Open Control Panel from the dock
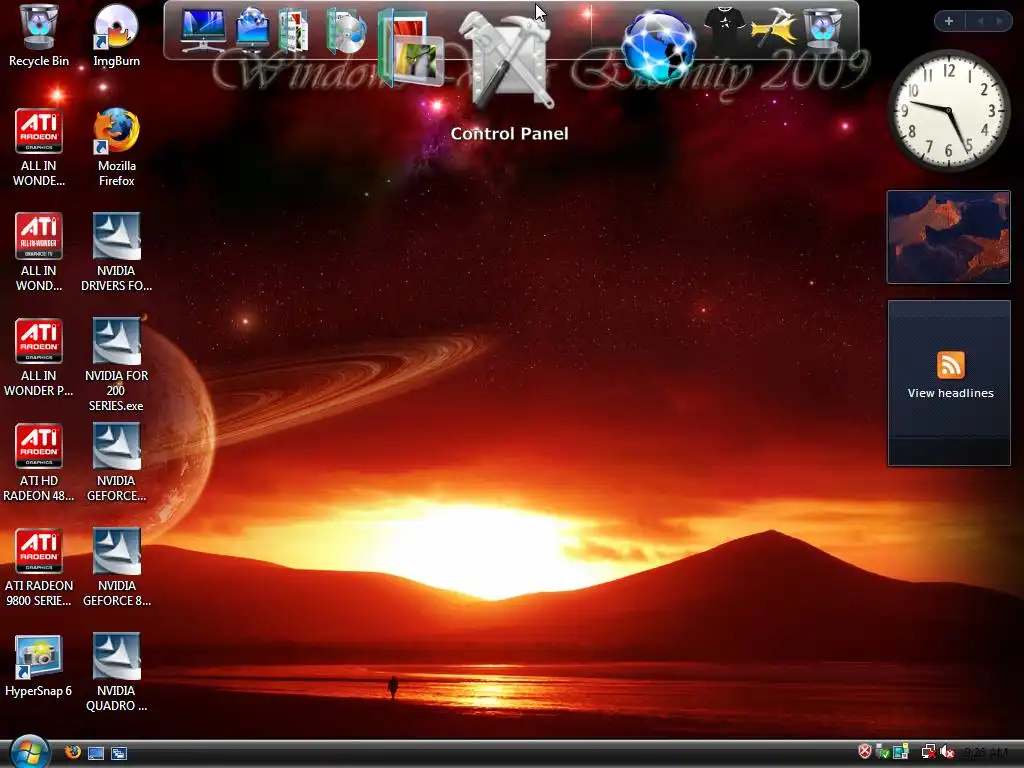1024x768 pixels. 507,62
